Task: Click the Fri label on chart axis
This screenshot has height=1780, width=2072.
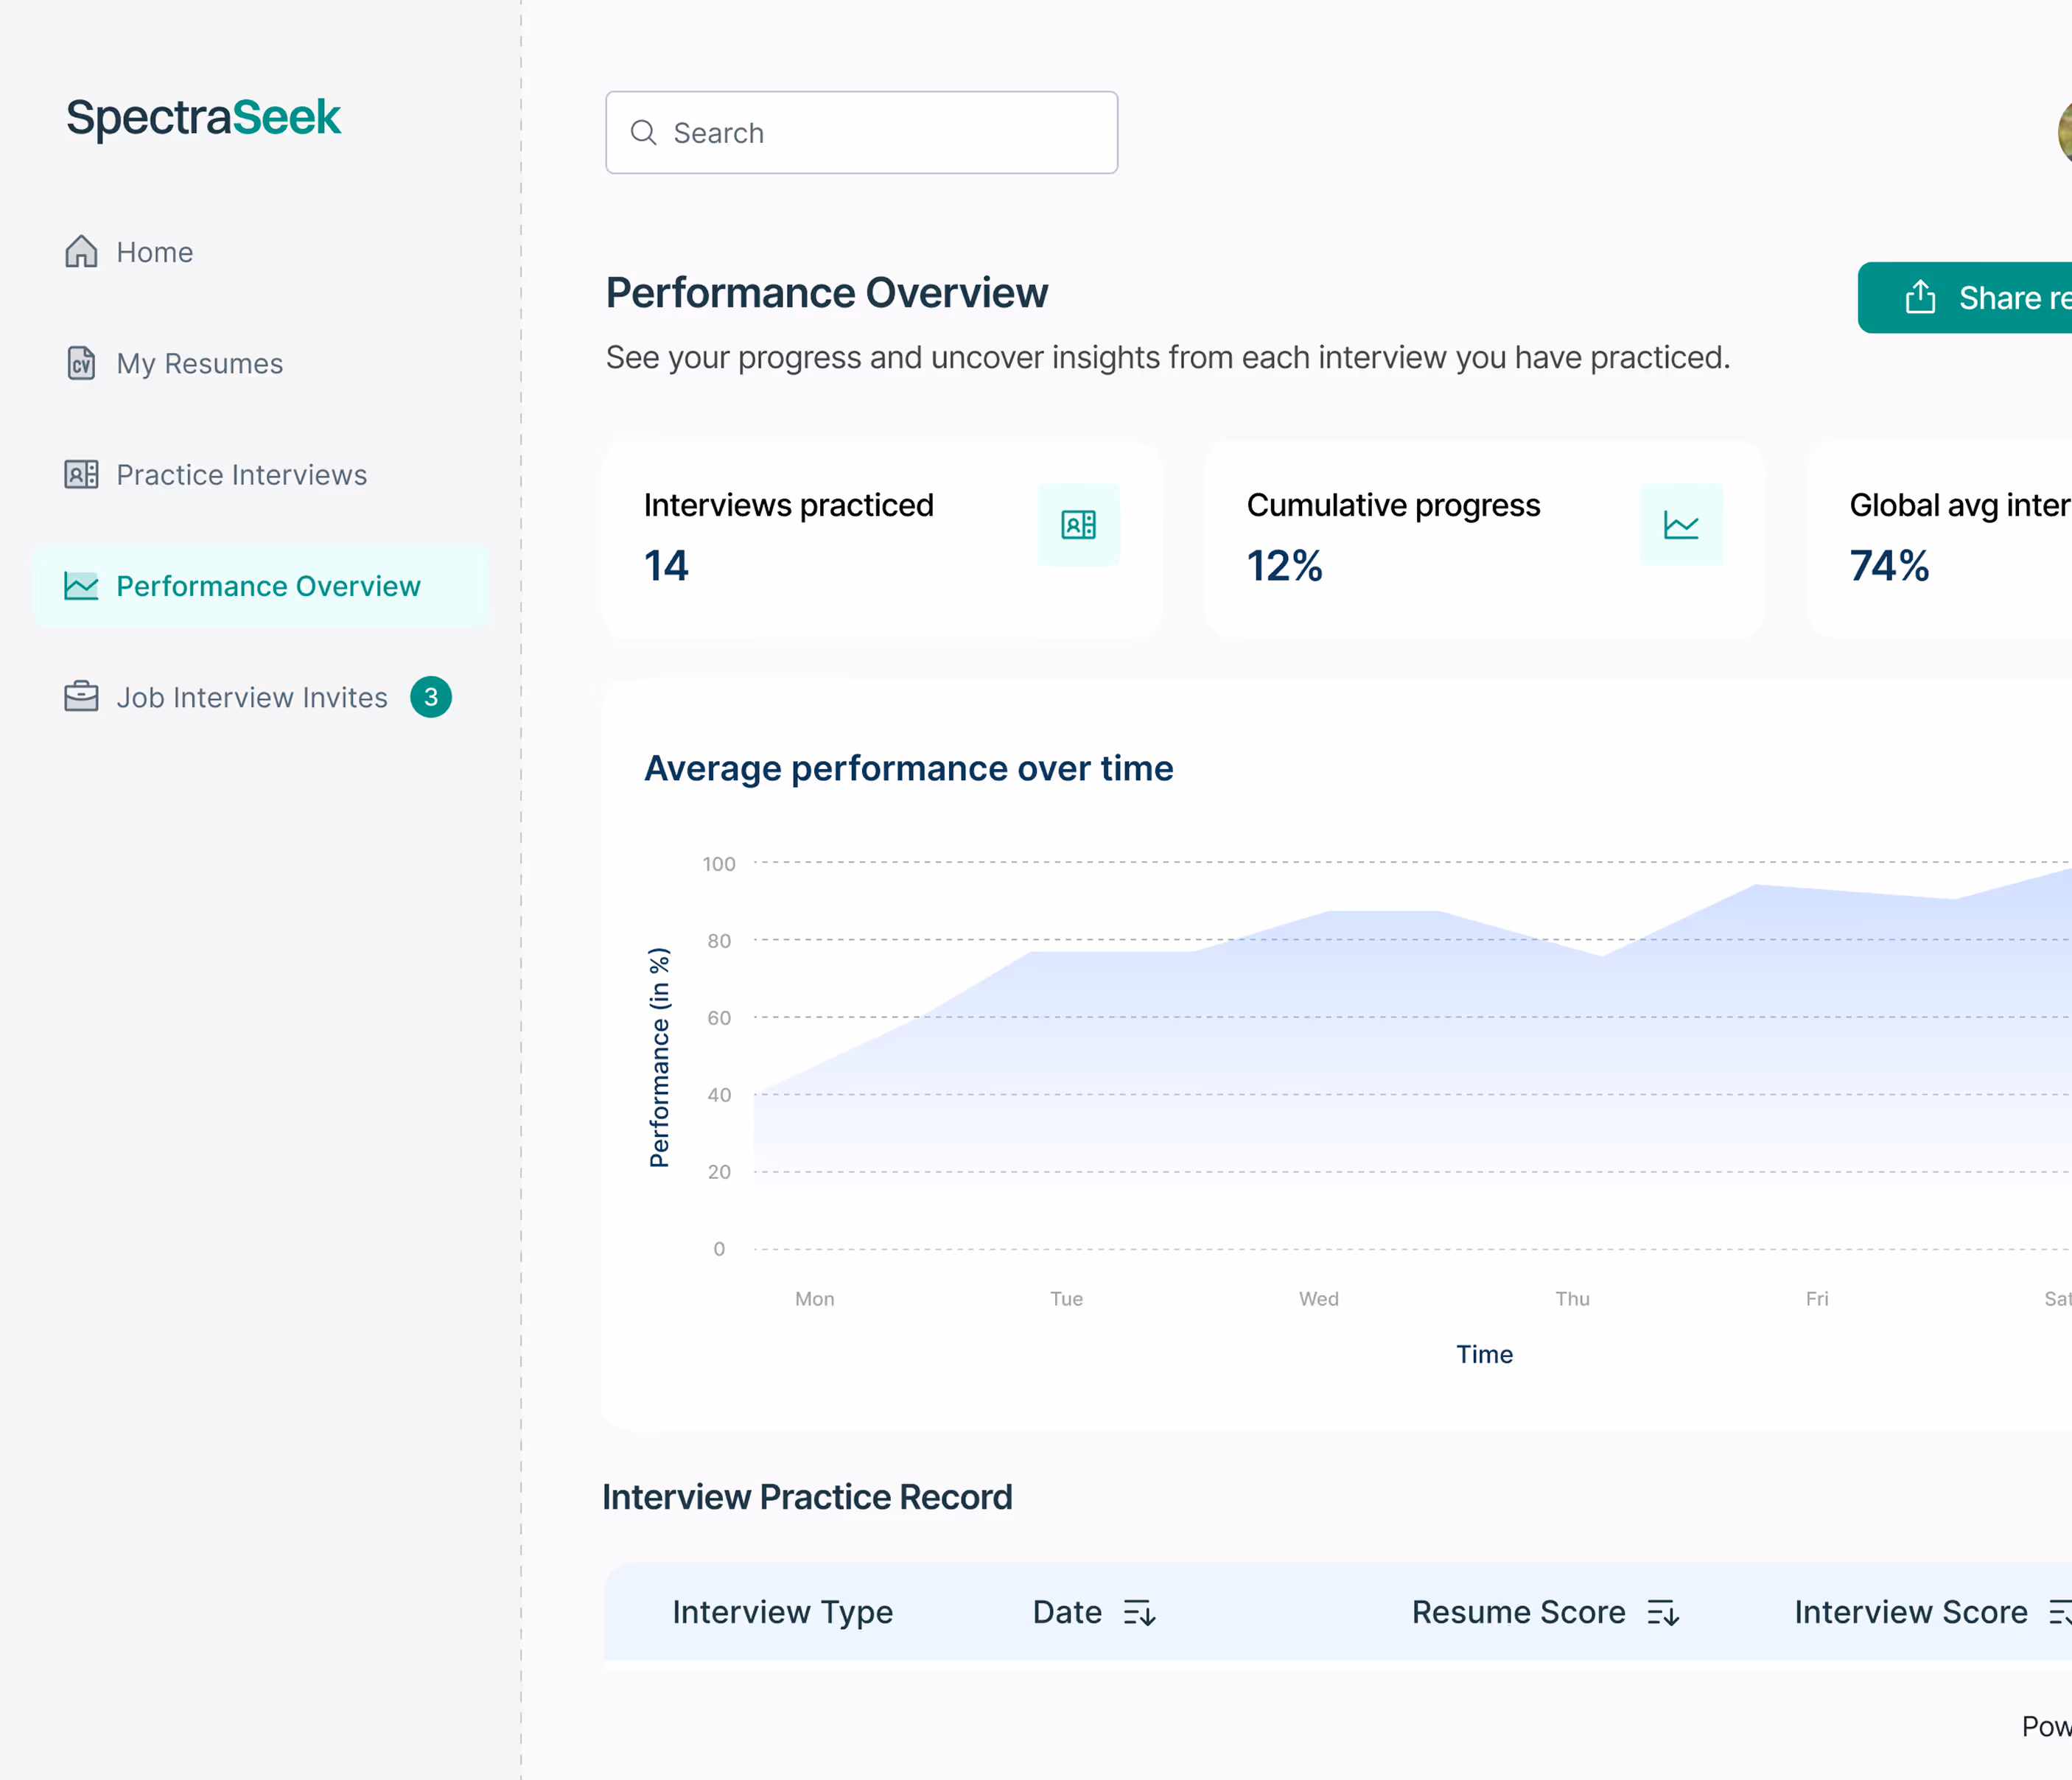Action: click(1817, 1299)
